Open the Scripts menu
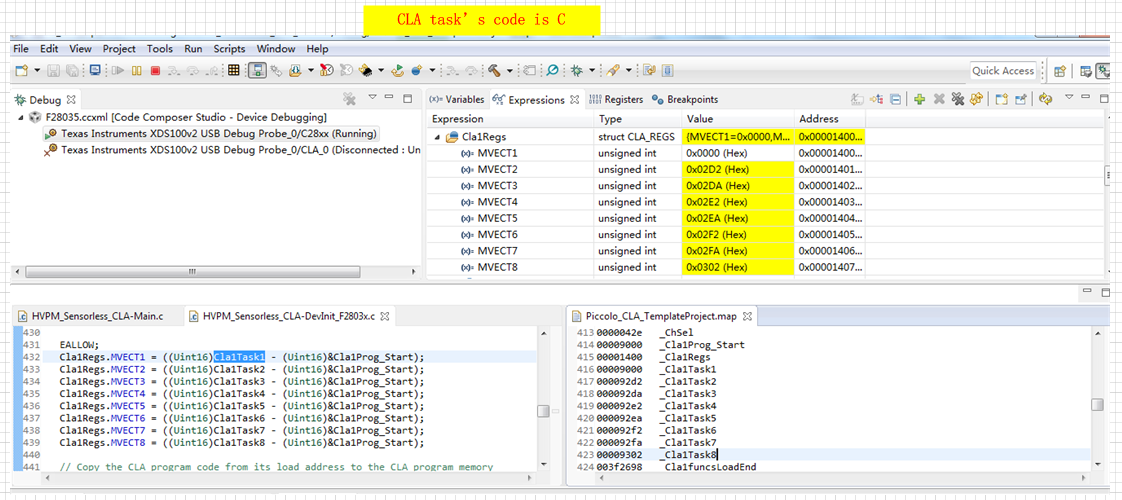This screenshot has width=1122, height=500. (x=229, y=49)
